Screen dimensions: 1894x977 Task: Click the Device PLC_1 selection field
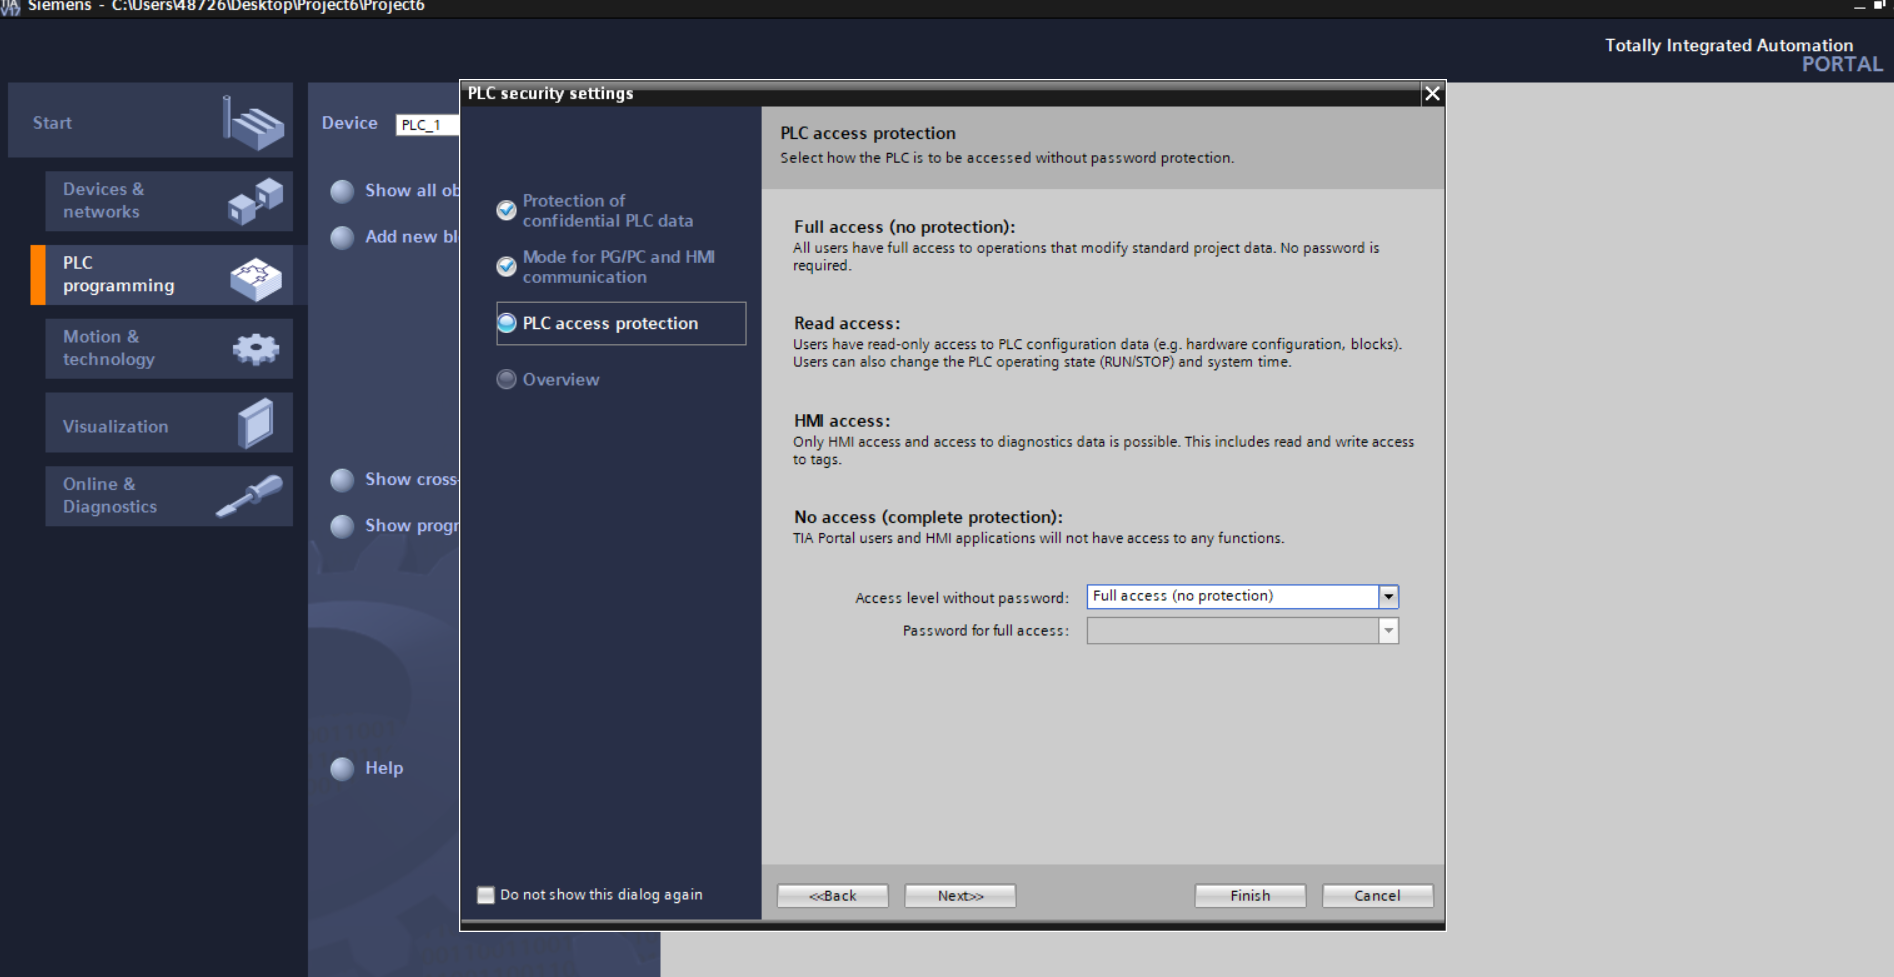[427, 125]
